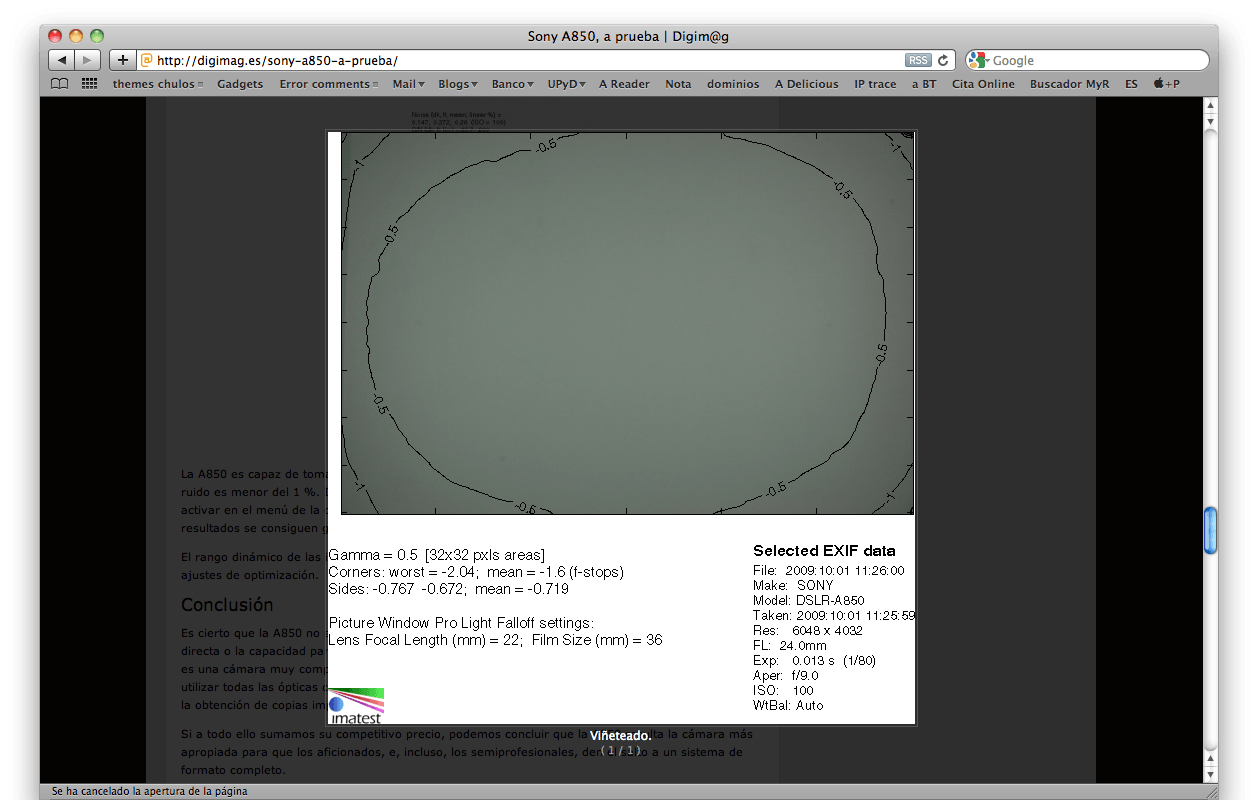Expand the UPyD bookmarks dropdown
The image size is (1258, 800).
566,84
